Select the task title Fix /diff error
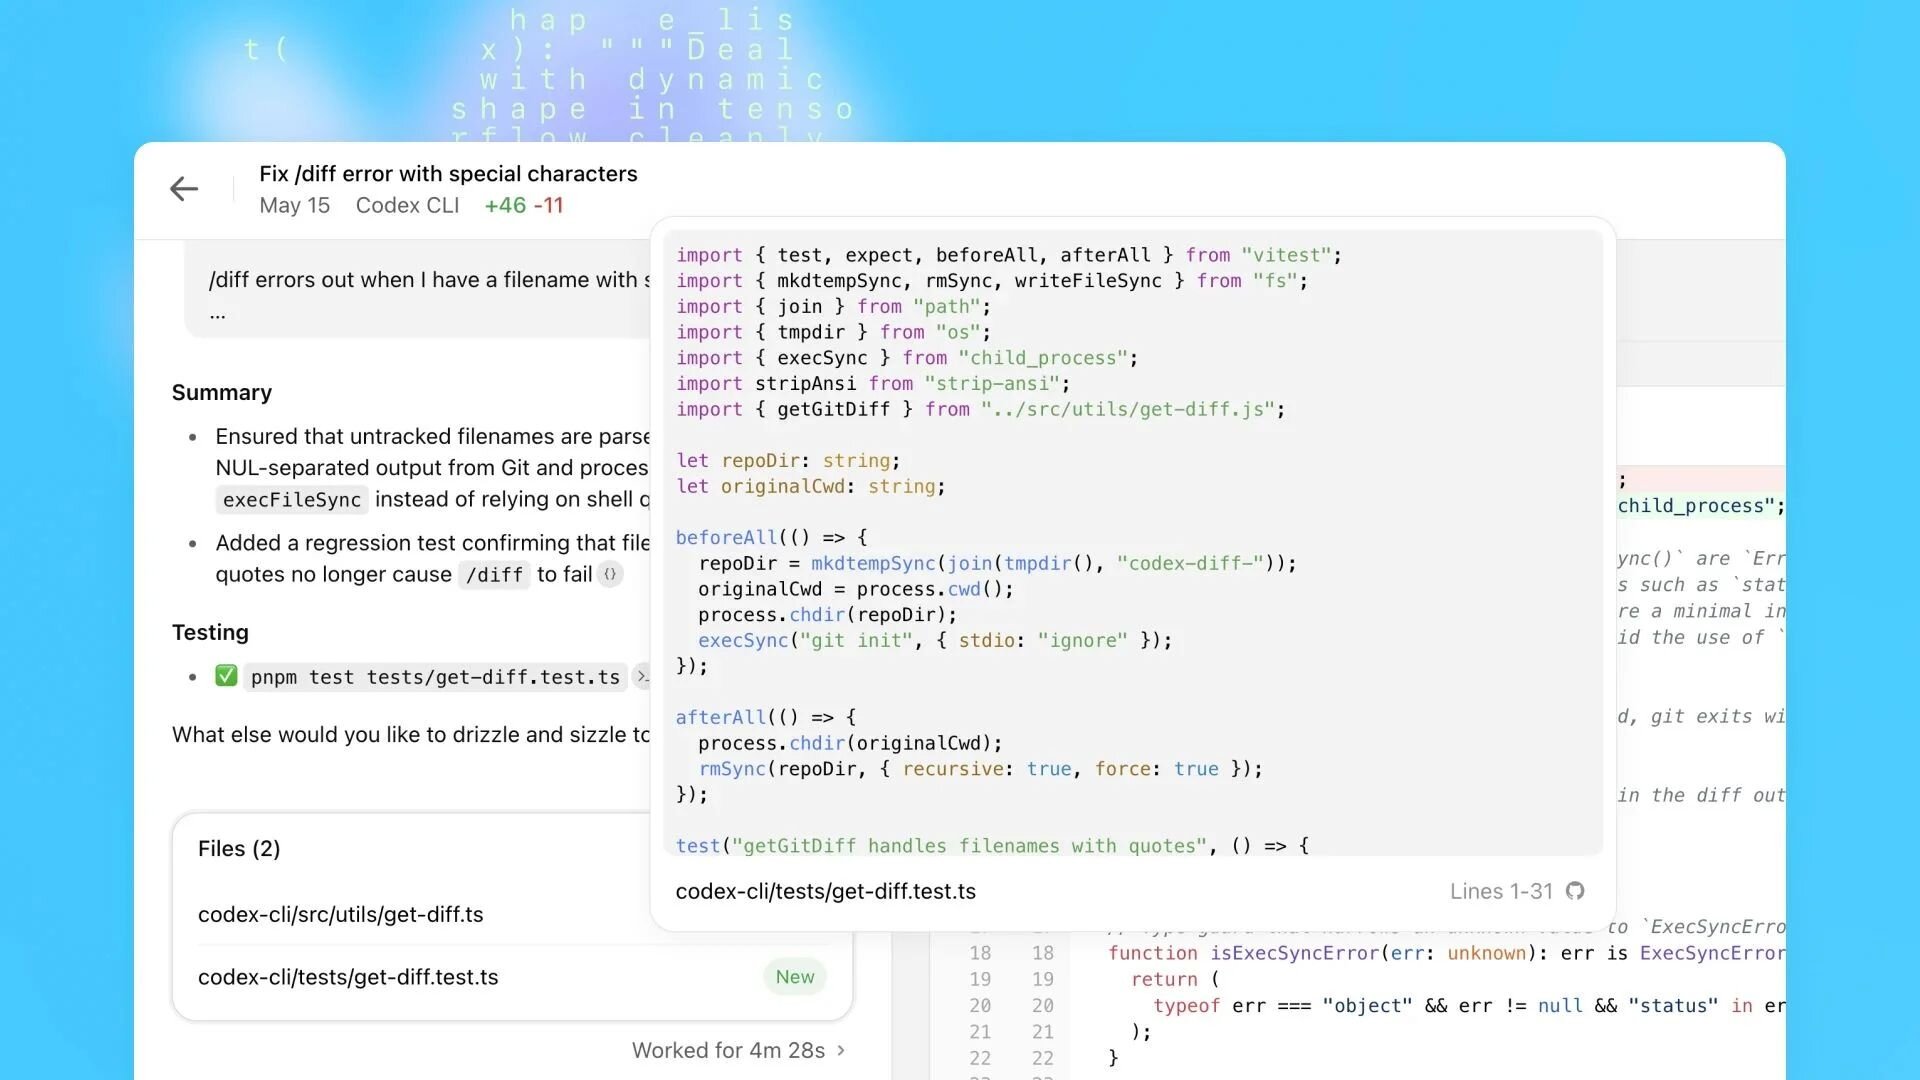 point(448,173)
